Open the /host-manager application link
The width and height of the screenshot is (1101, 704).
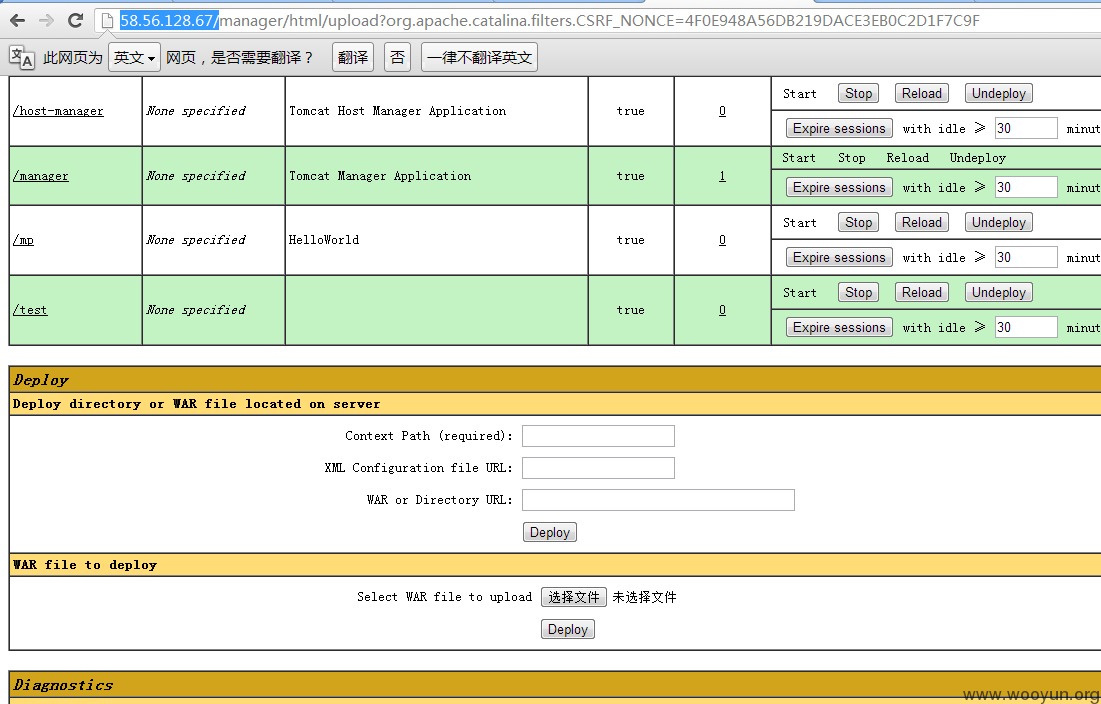pyautogui.click(x=58, y=111)
